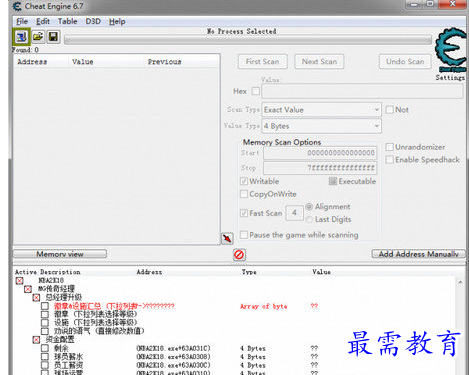469x375 pixels.
Task: Click the Active Description column header
Action: tap(48, 272)
